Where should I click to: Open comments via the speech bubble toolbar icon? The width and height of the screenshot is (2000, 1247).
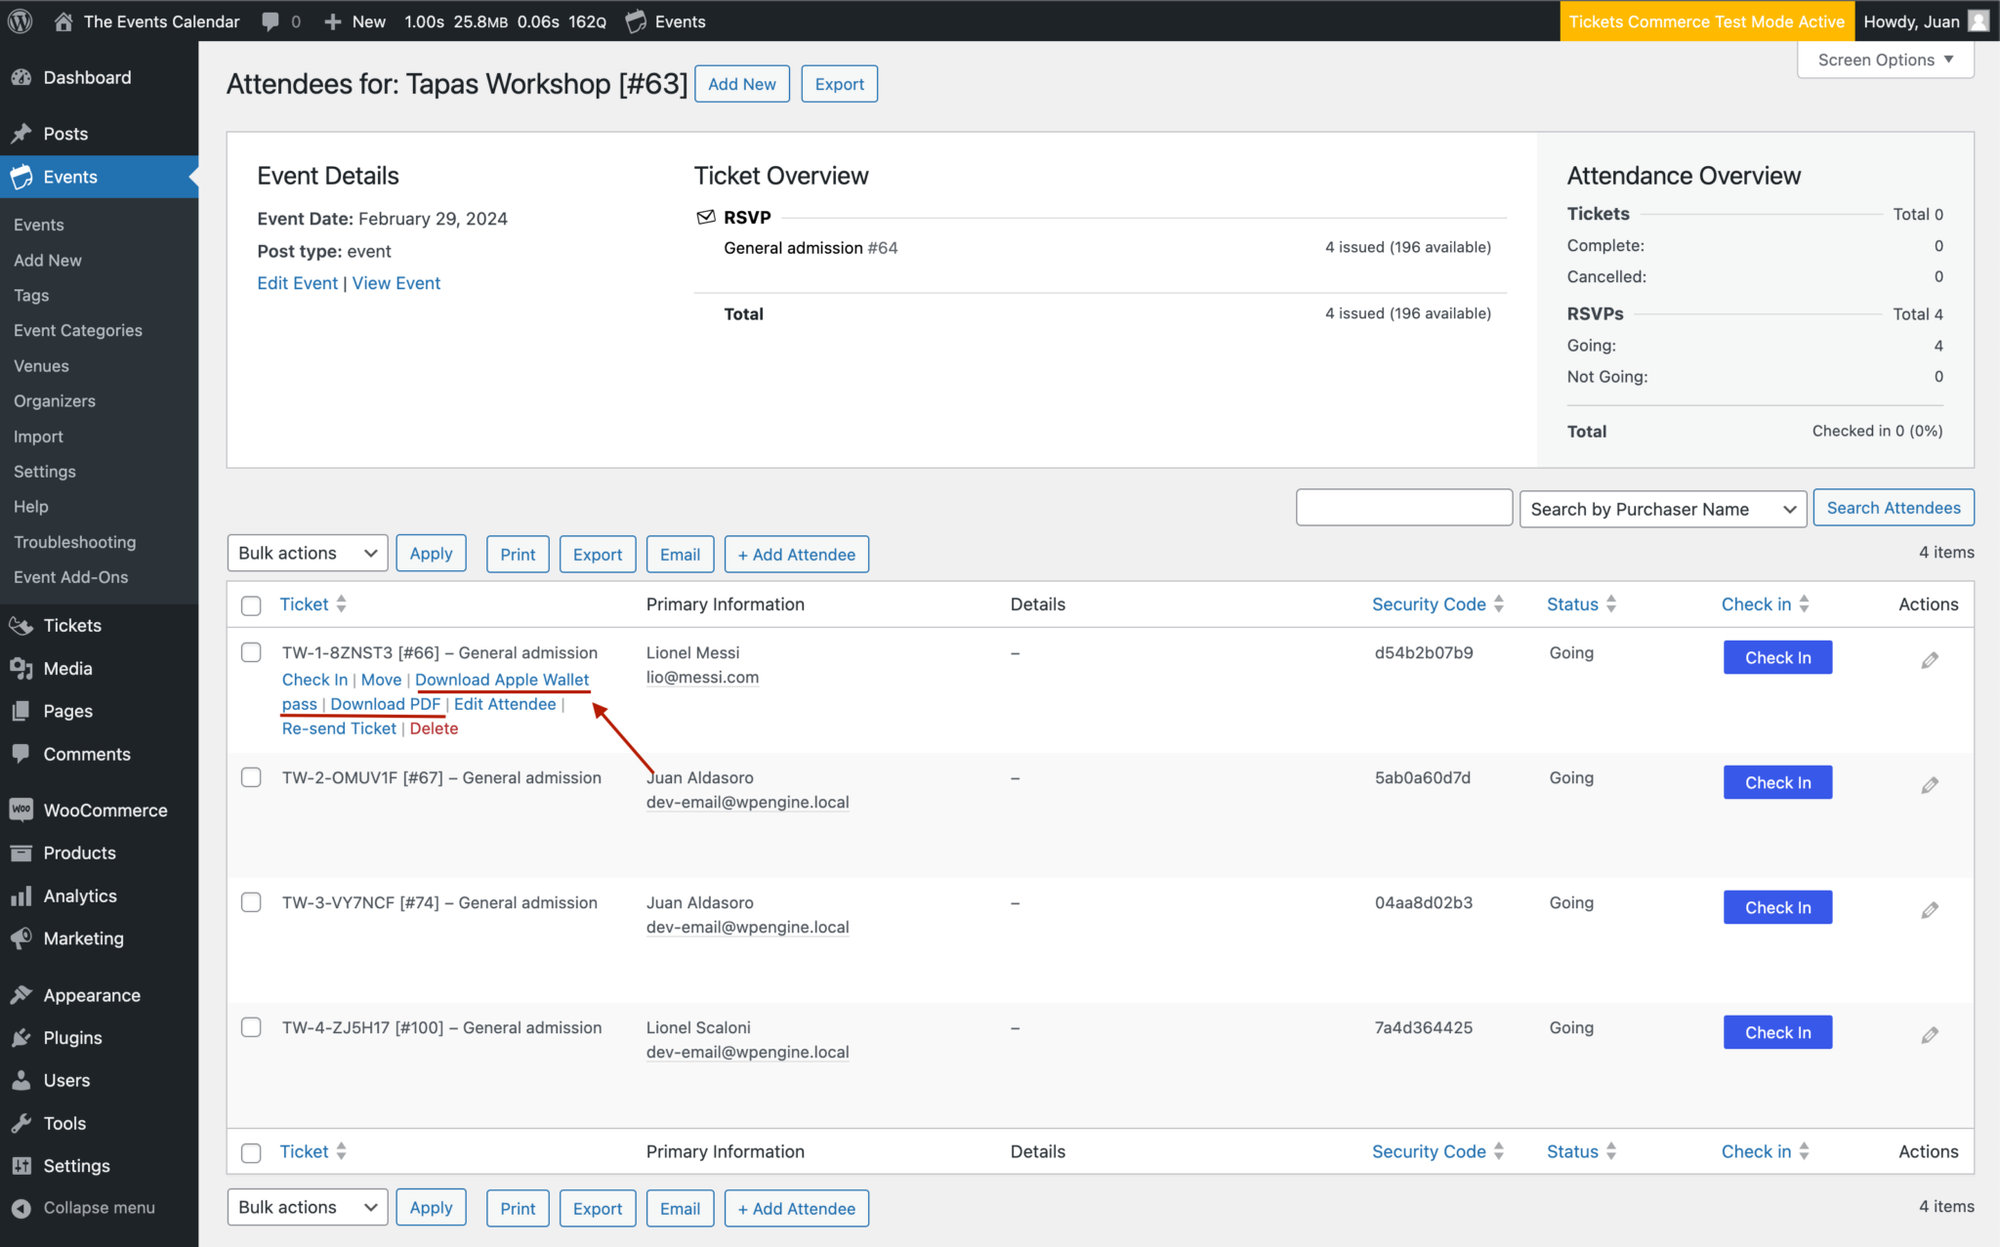pos(268,20)
